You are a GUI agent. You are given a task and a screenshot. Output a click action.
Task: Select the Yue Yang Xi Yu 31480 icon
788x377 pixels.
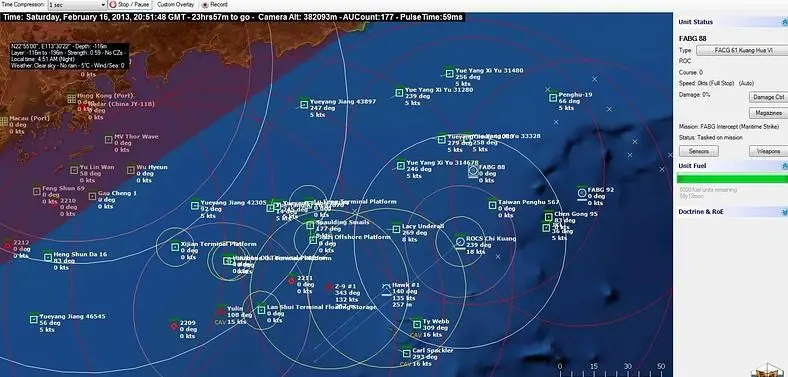tap(449, 73)
